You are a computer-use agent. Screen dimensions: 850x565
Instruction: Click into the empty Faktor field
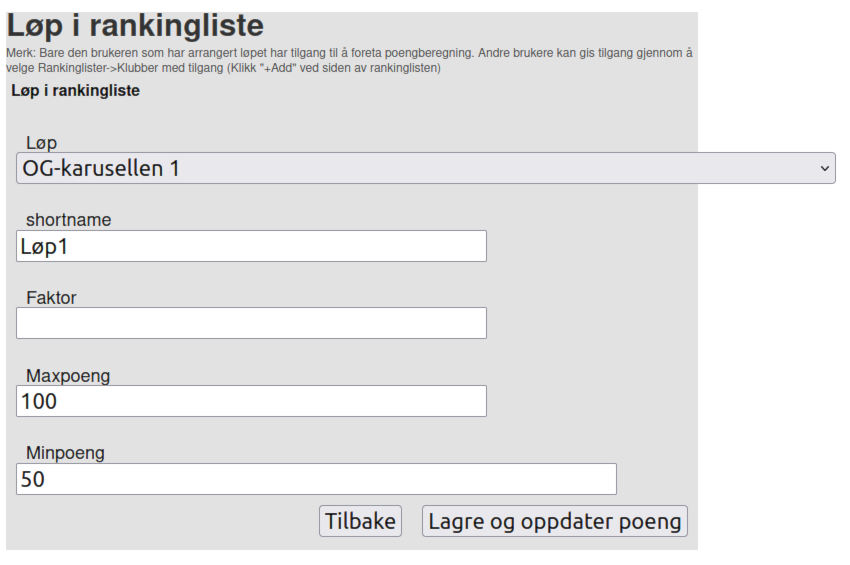(251, 323)
